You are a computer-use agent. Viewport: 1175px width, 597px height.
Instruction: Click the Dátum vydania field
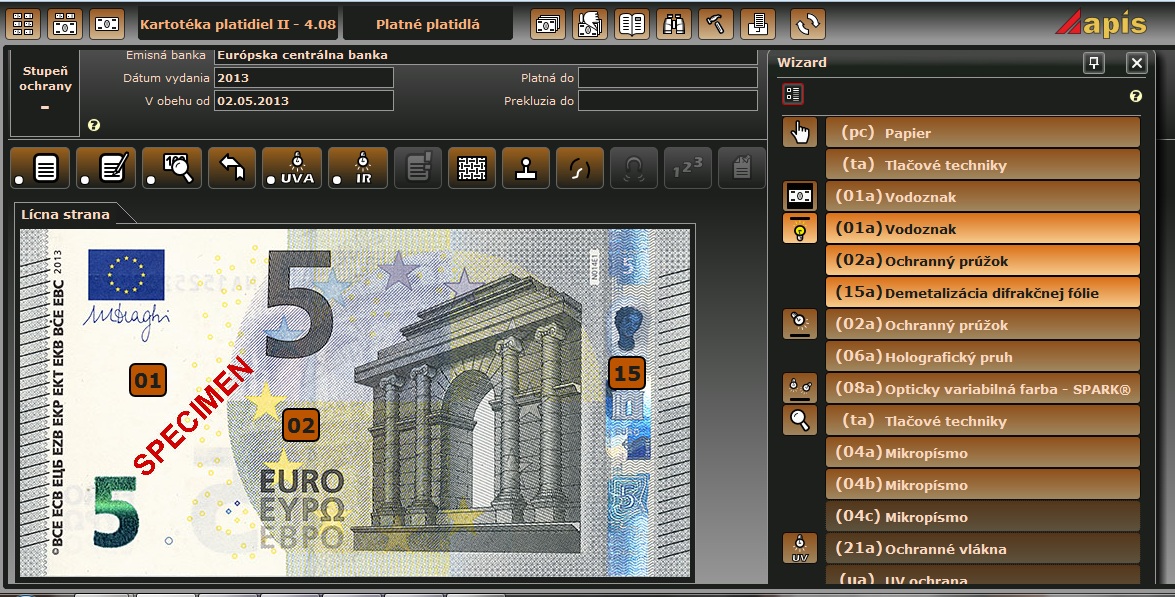tap(304, 78)
